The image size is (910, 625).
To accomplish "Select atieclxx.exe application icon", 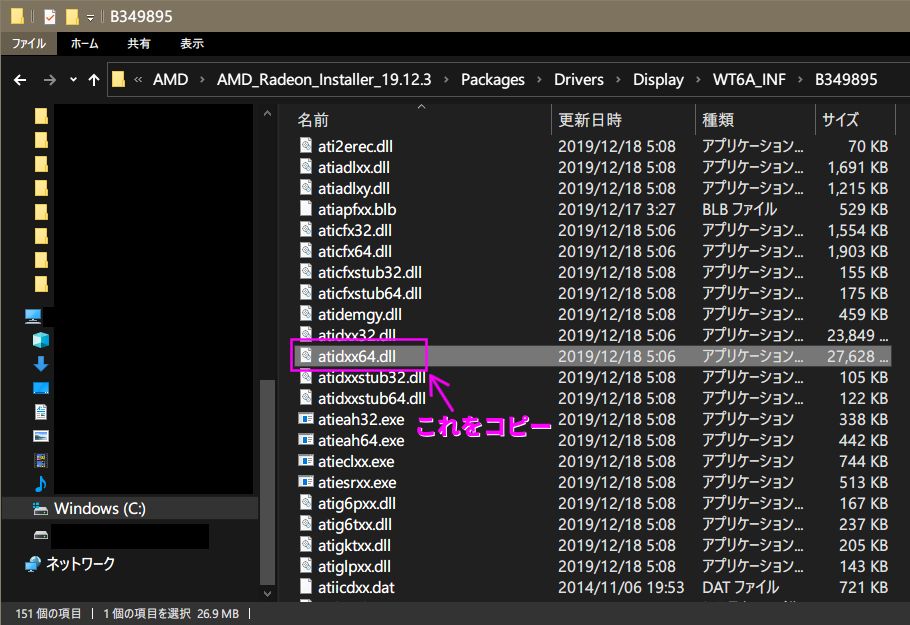I will click(x=306, y=461).
